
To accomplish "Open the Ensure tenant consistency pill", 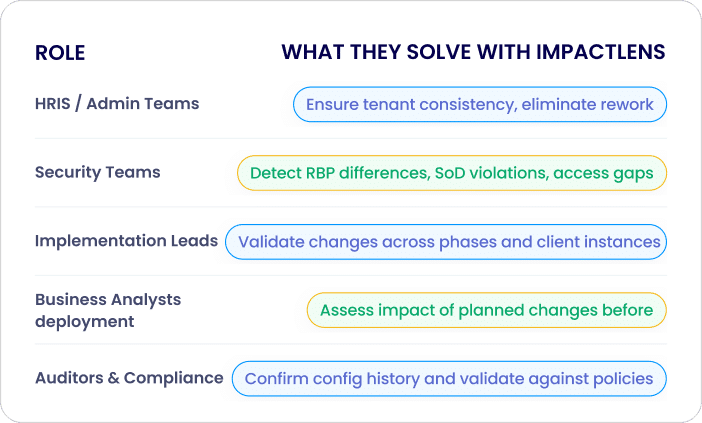I will tap(480, 104).
